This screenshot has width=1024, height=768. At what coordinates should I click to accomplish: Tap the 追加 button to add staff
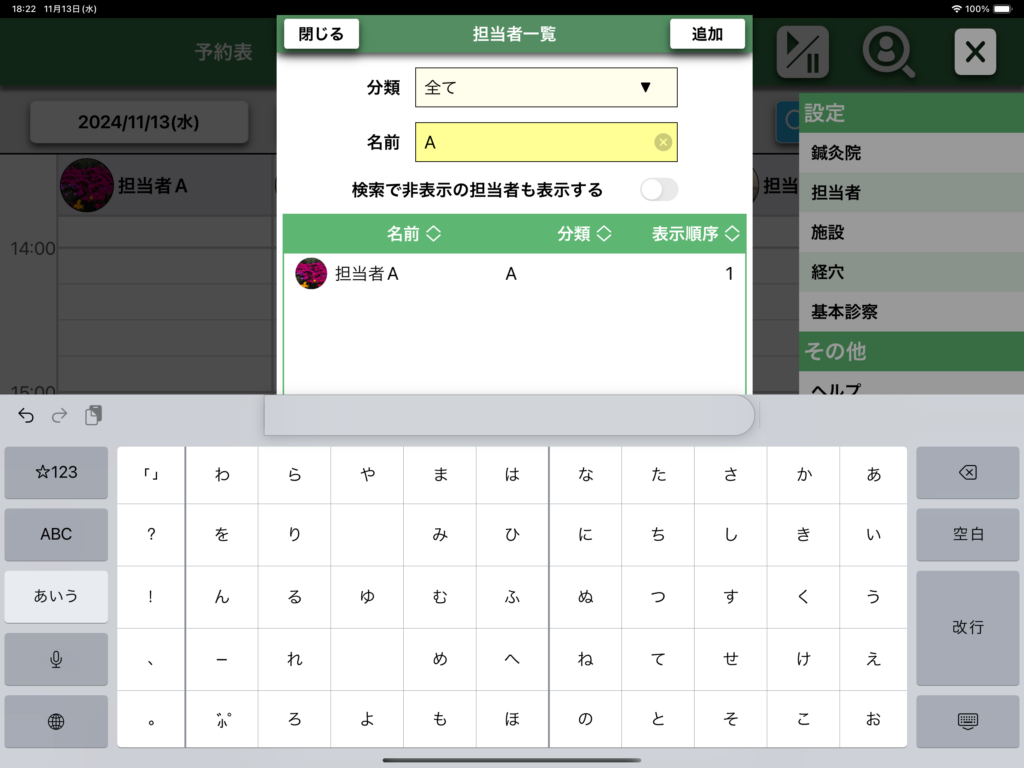point(707,34)
